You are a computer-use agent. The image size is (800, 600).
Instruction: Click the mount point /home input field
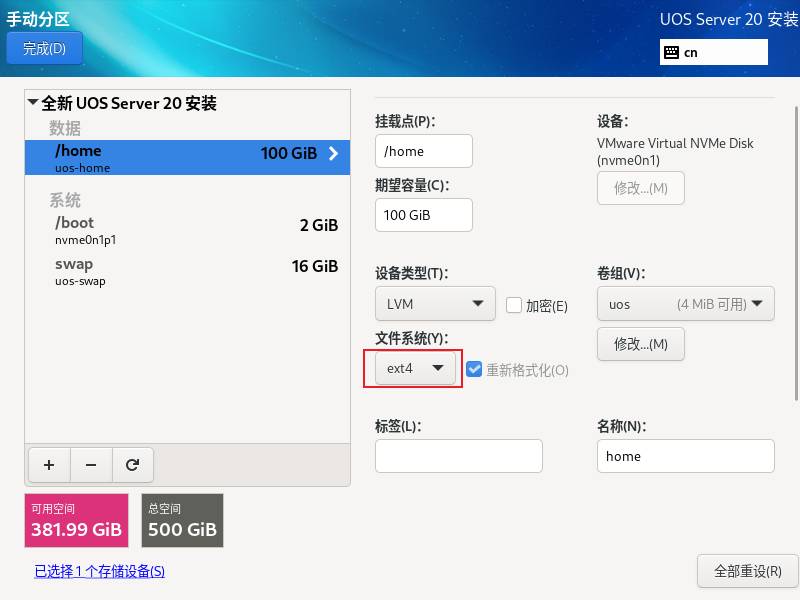pyautogui.click(x=423, y=151)
